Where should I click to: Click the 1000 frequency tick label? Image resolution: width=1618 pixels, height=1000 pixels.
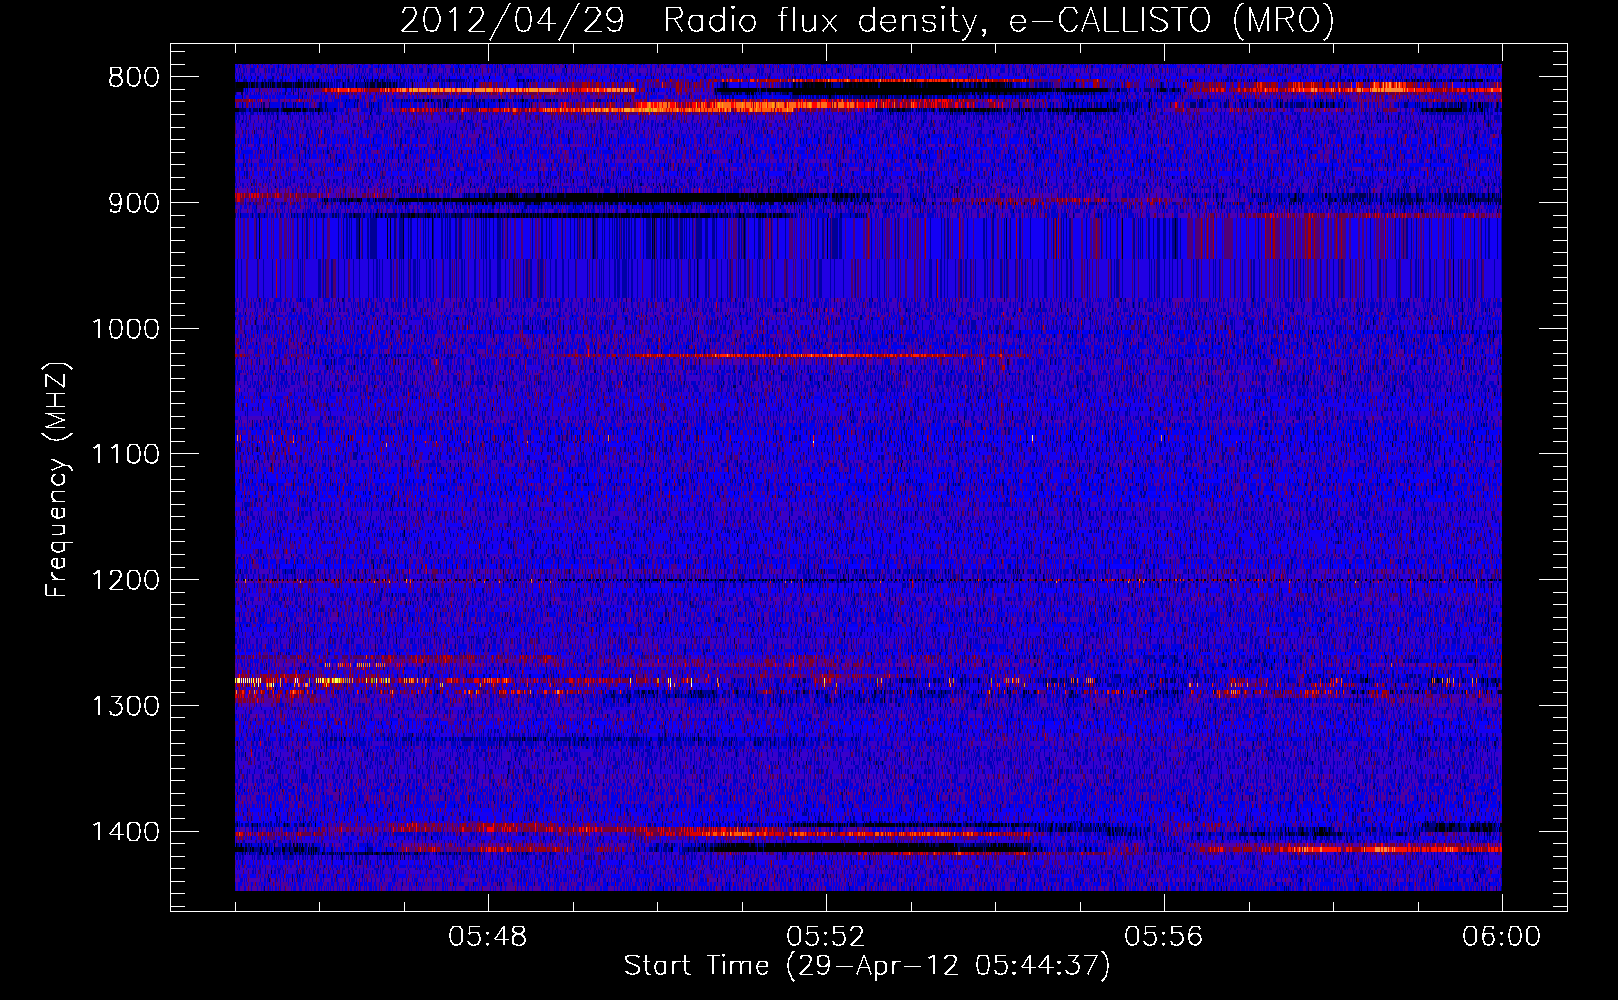pos(125,330)
